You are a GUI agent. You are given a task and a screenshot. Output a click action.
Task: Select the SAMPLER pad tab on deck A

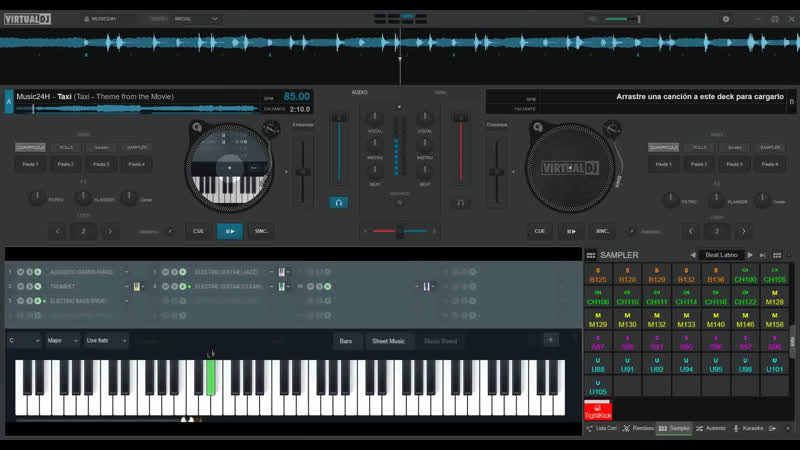pyautogui.click(x=136, y=147)
